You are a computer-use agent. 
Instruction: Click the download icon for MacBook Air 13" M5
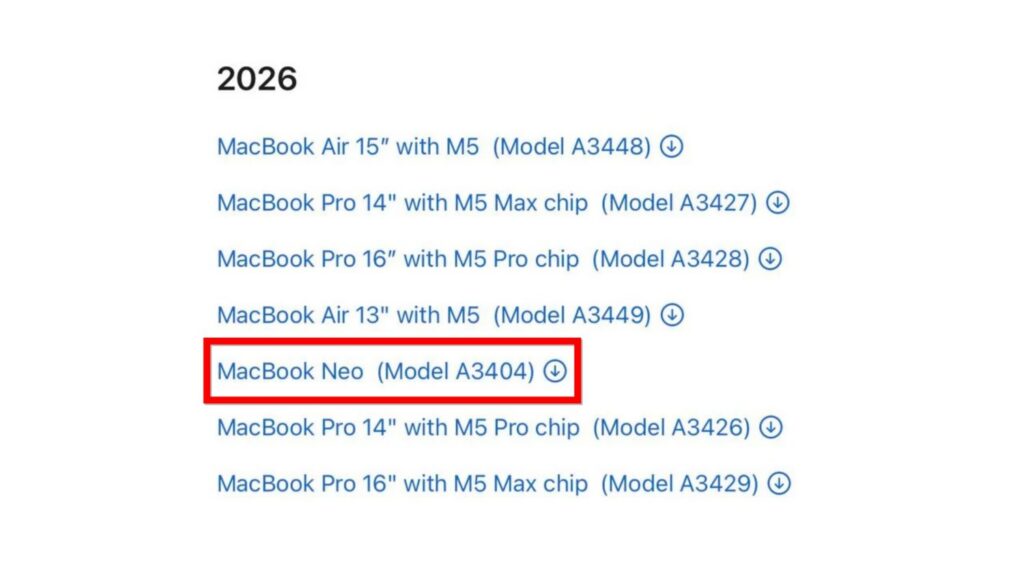point(671,315)
